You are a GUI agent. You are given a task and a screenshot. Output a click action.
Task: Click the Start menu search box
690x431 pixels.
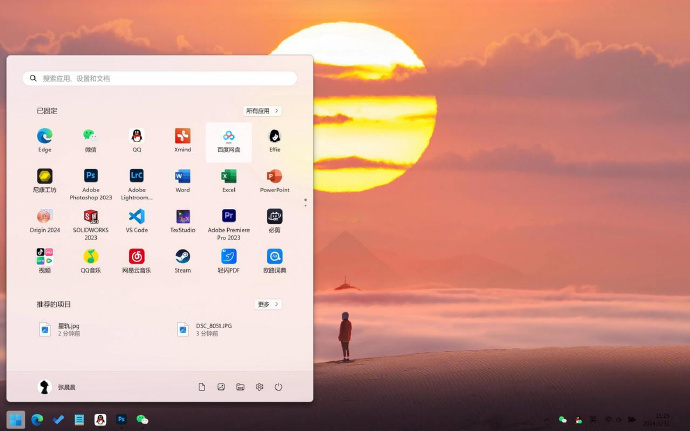click(x=160, y=78)
